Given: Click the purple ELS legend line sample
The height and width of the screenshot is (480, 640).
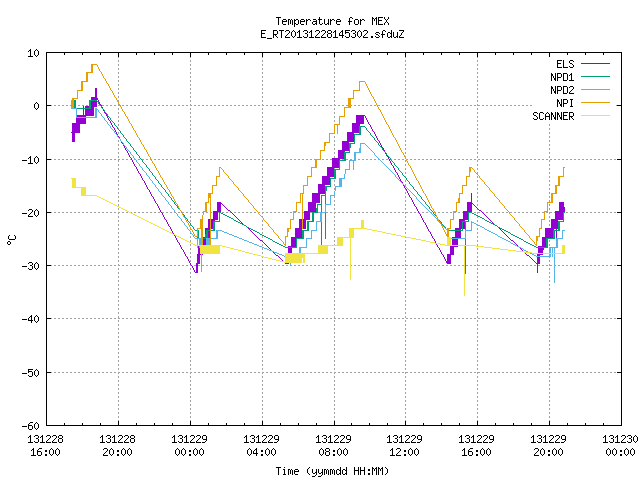Looking at the screenshot, I should coord(595,64).
